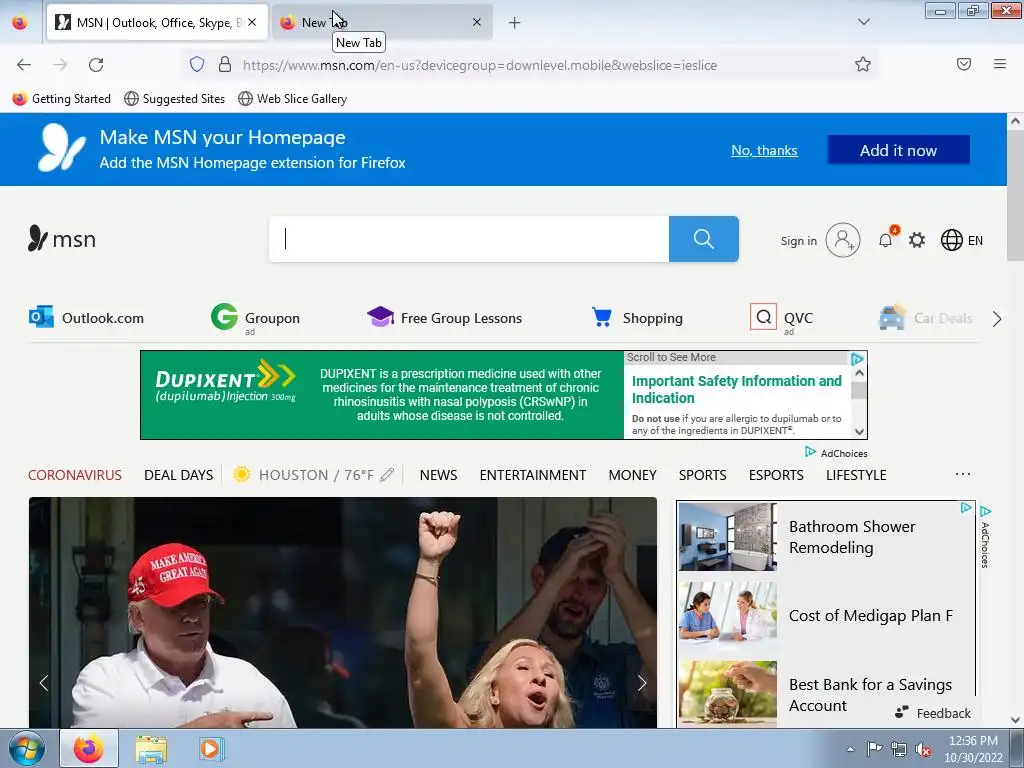Switch to the MSN Outlook, Office, Skype tab
1024x768 pixels.
157,23
